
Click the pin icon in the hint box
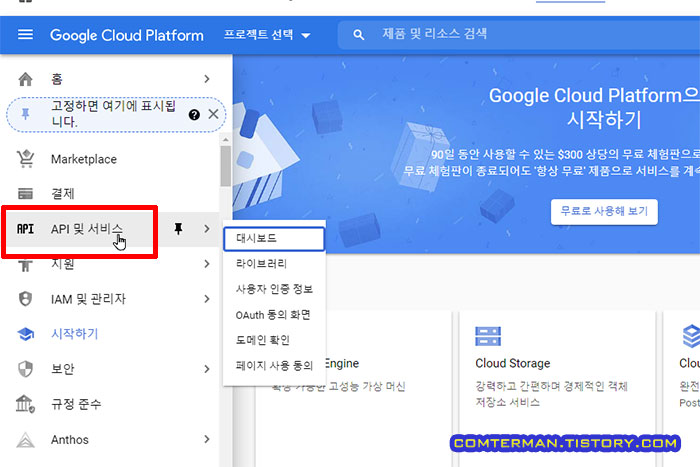pos(25,114)
